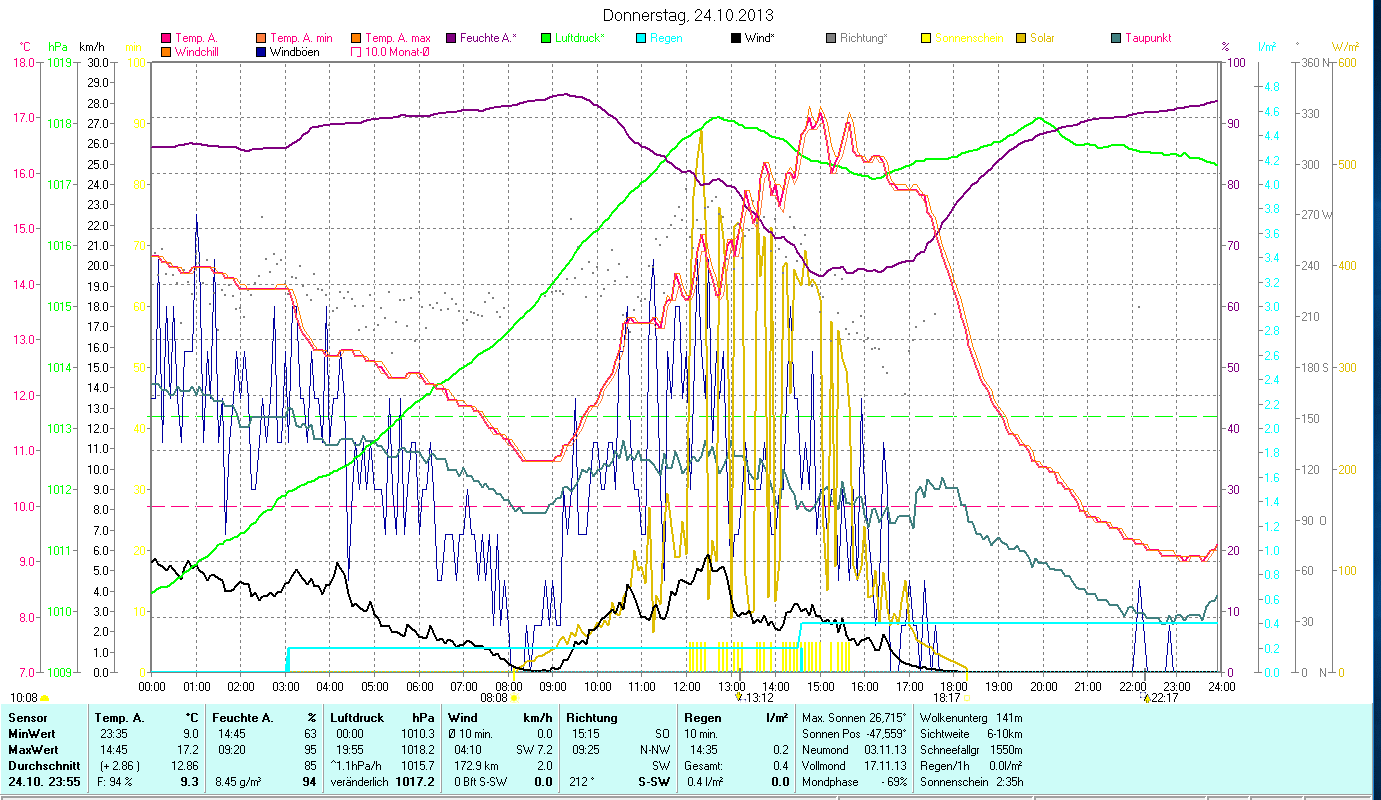The image size is (1381, 800).
Task: Click the orange Temp. A. min legend square
Action: coord(262,38)
